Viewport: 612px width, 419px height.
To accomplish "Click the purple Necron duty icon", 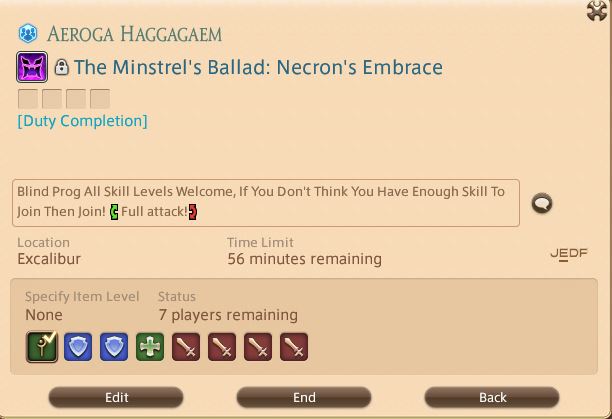I will (x=32, y=67).
